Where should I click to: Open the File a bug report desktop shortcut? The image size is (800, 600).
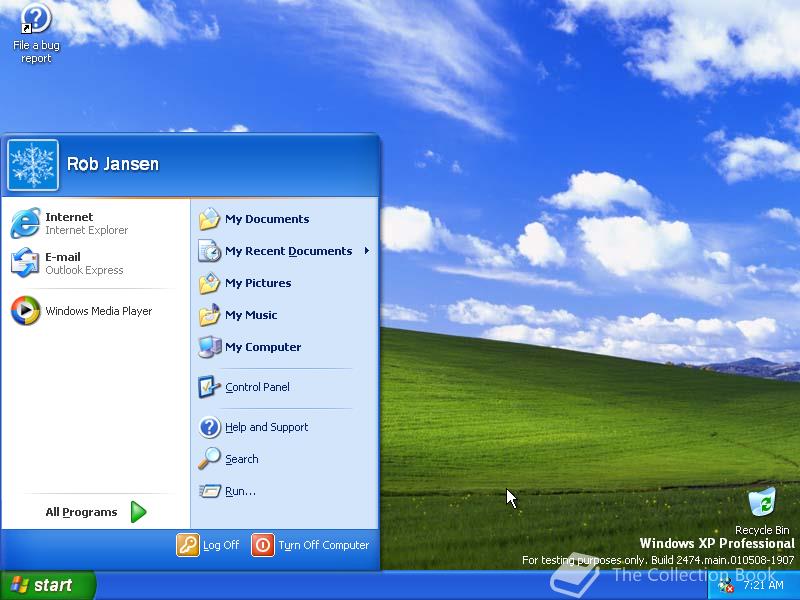point(36,34)
